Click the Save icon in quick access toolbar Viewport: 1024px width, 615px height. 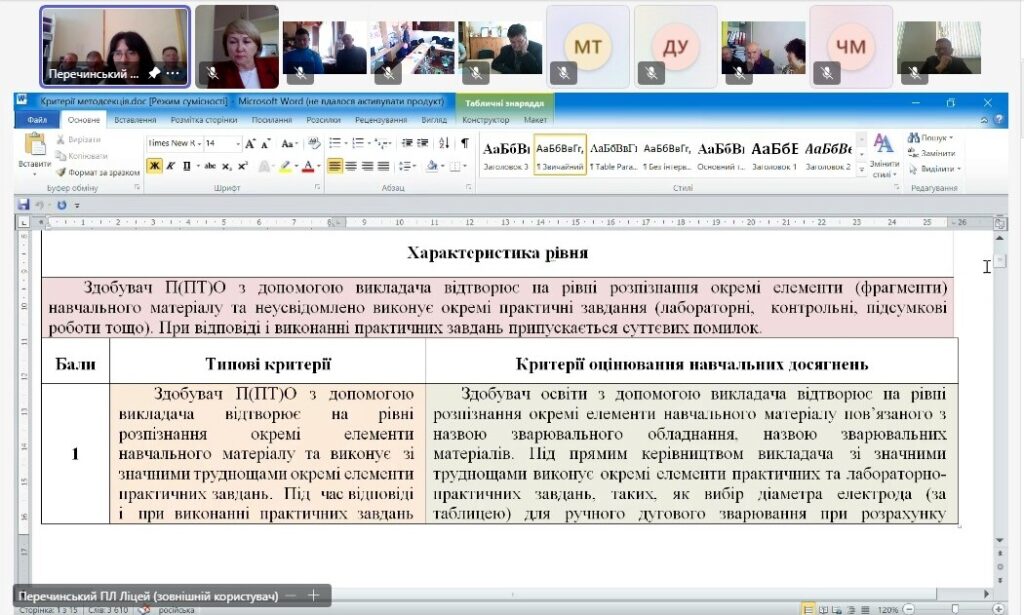coord(23,205)
